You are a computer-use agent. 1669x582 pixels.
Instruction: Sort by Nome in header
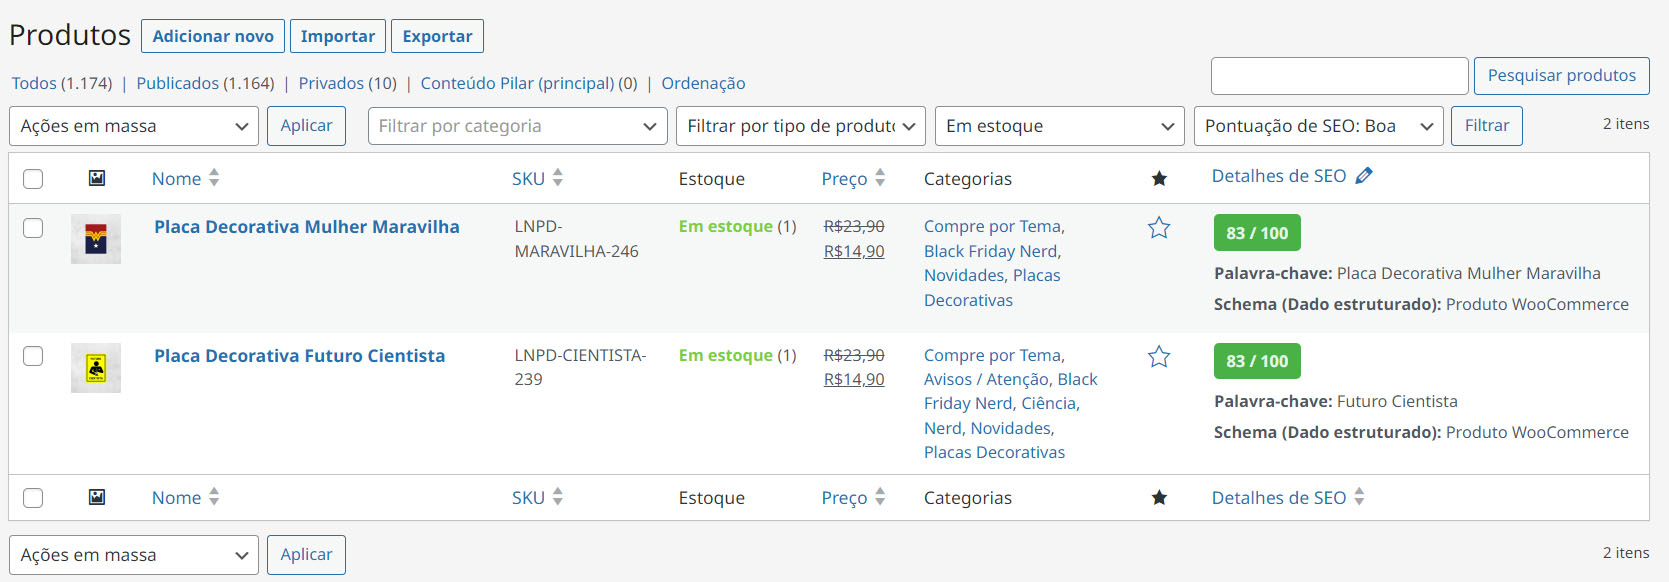tap(176, 178)
